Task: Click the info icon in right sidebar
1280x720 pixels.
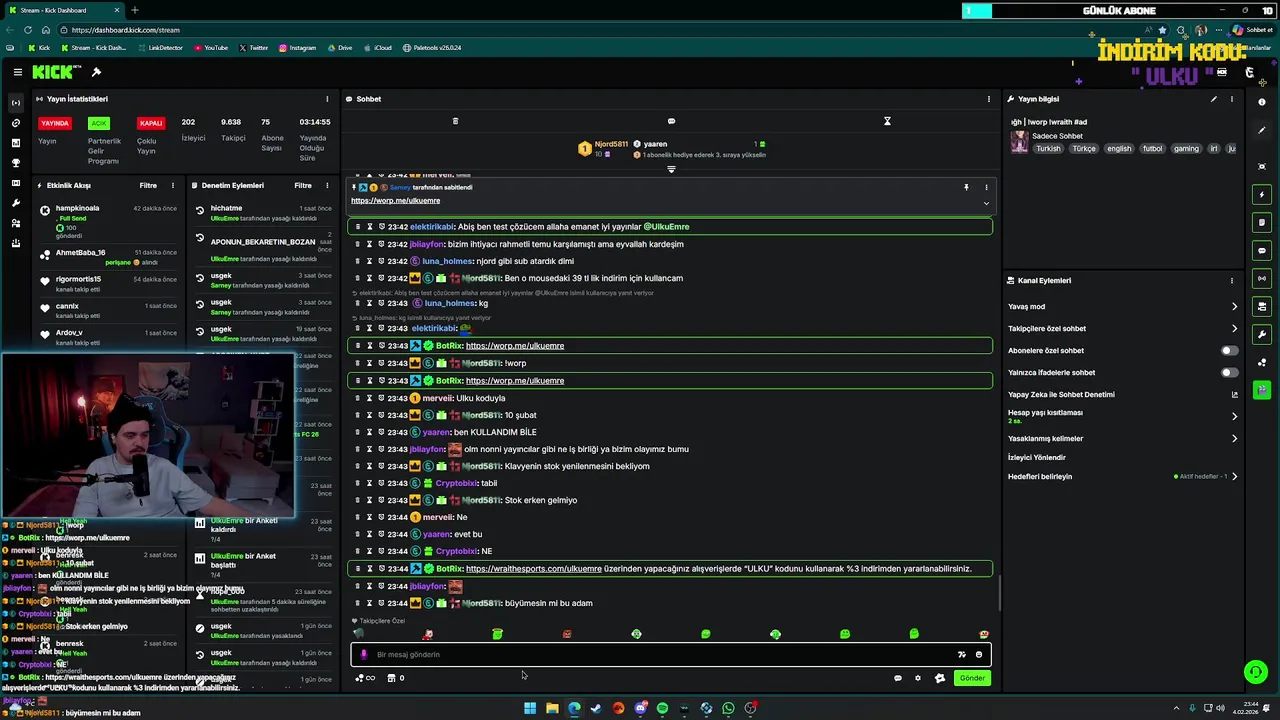Action: click(x=1262, y=102)
